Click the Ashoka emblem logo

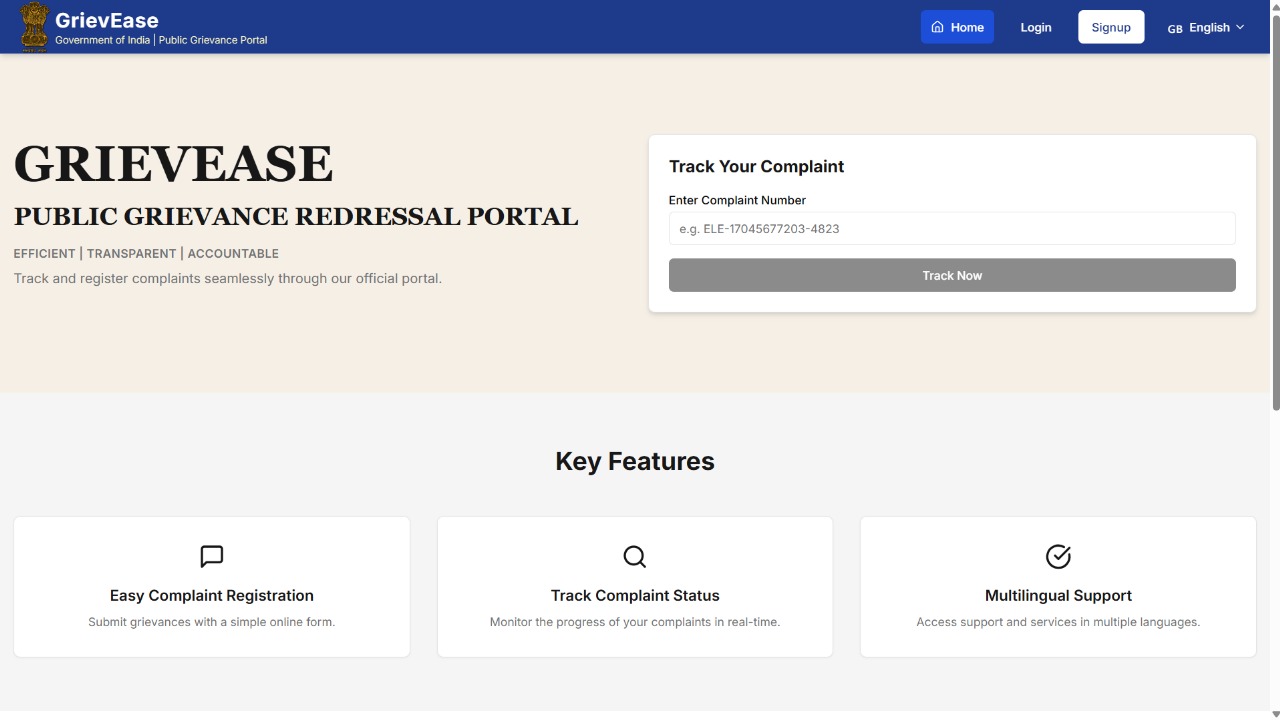tap(33, 26)
